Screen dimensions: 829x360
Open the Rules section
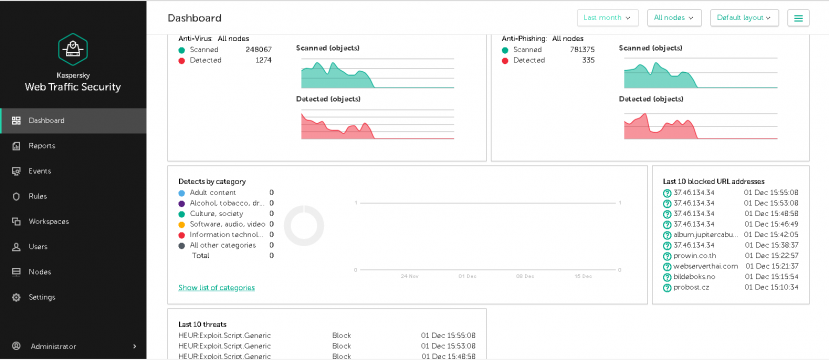click(x=73, y=196)
